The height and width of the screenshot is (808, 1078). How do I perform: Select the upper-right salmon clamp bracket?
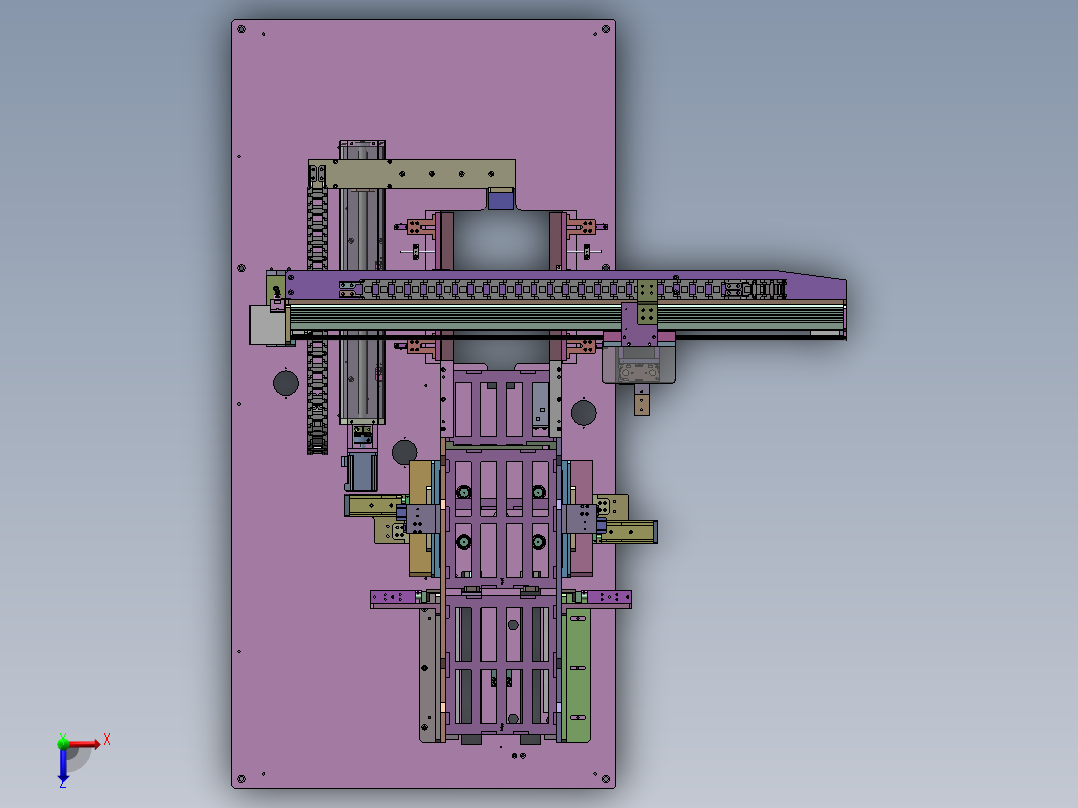coord(582,227)
